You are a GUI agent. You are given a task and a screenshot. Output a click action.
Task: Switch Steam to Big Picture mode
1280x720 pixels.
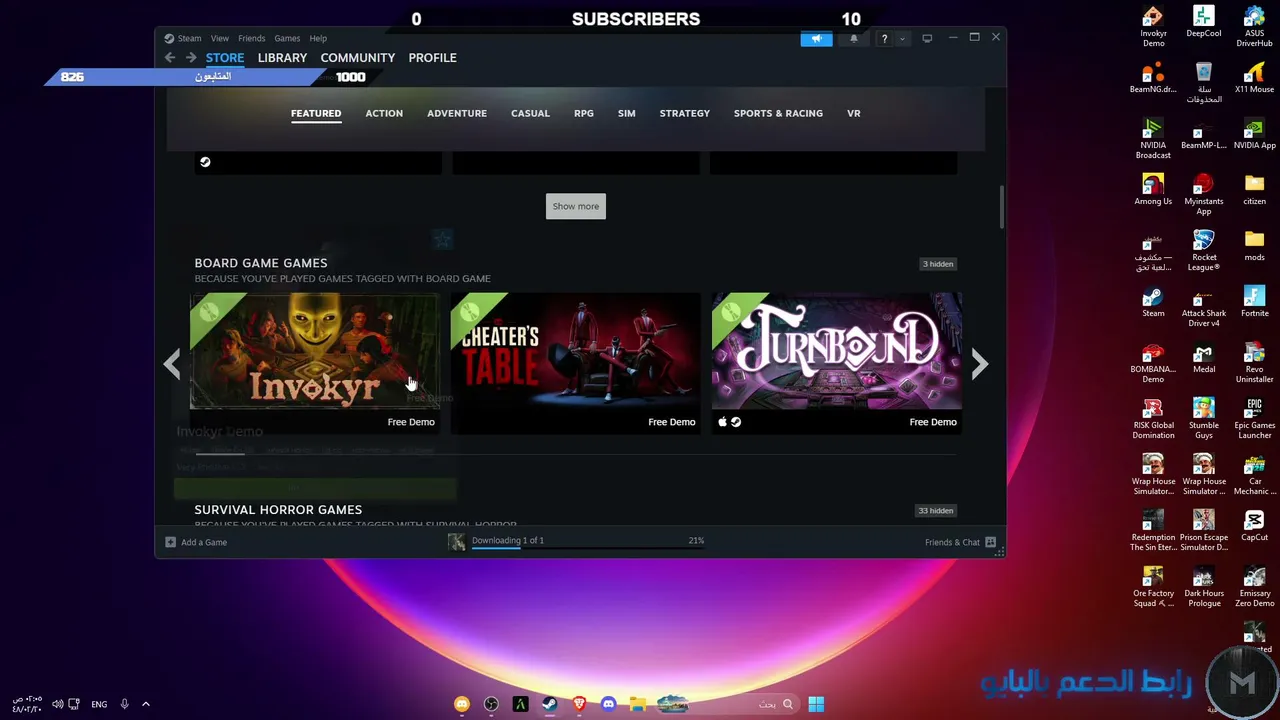coord(927,38)
